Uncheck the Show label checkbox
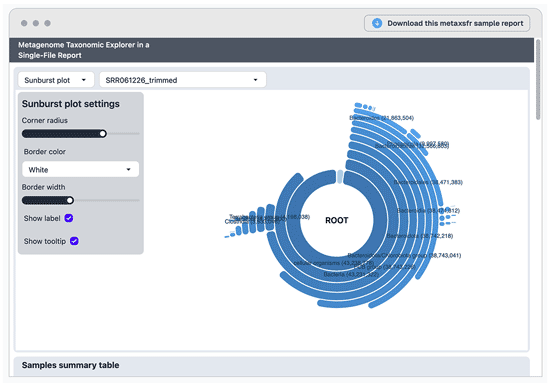550x383 pixels. coord(69,218)
